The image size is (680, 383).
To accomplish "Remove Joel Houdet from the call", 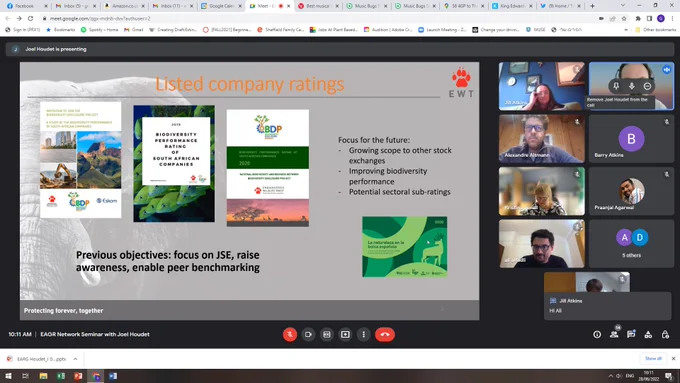I will pos(647,86).
